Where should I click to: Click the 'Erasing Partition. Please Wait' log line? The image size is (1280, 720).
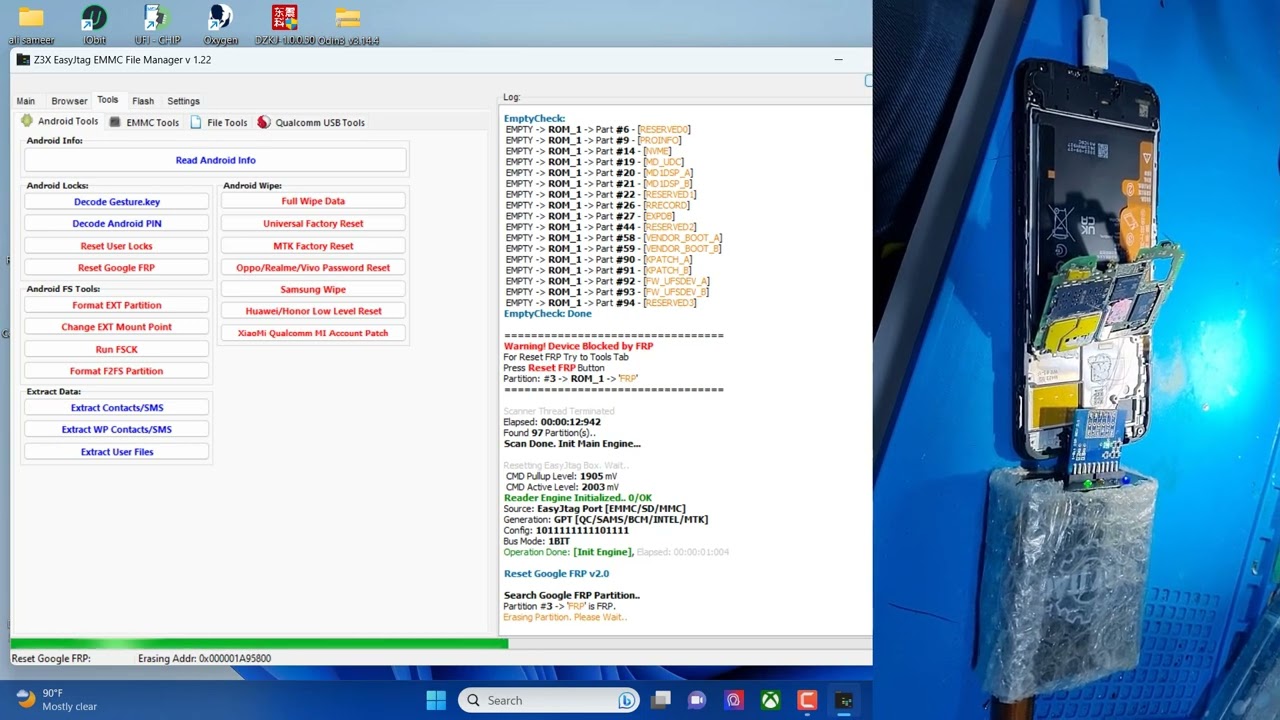pyautogui.click(x=565, y=617)
